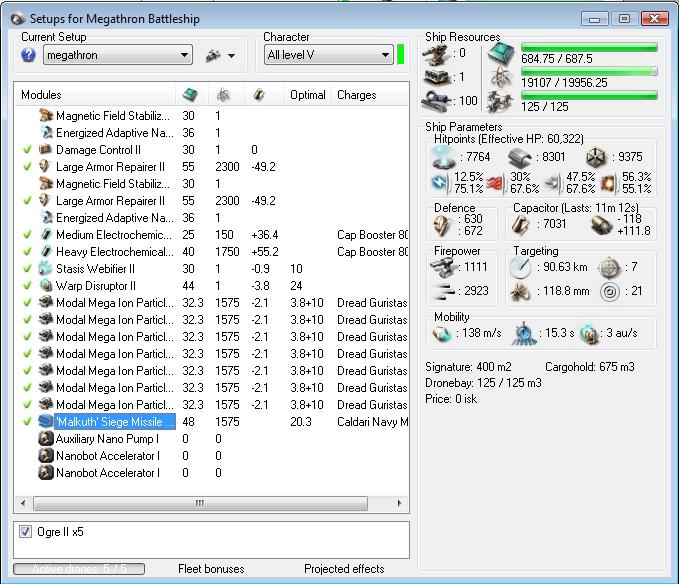Click the drone bandwidth icon beside 125 / 125
This screenshot has height=584, width=679.
pos(501,102)
